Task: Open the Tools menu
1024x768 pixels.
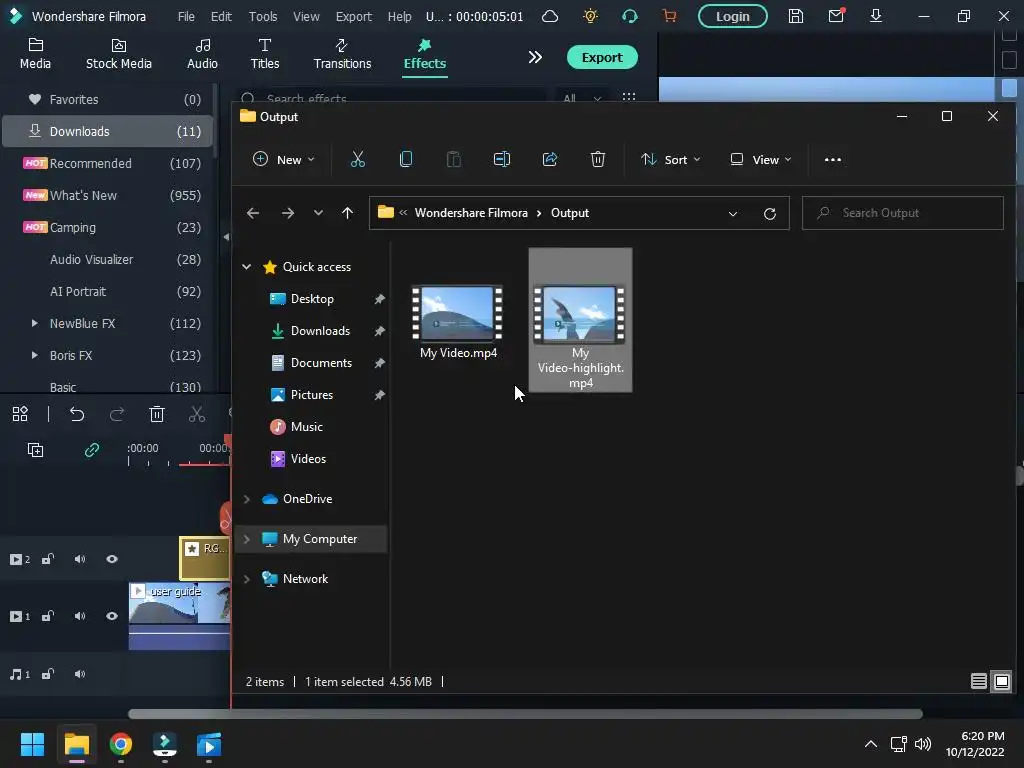Action: 263,16
